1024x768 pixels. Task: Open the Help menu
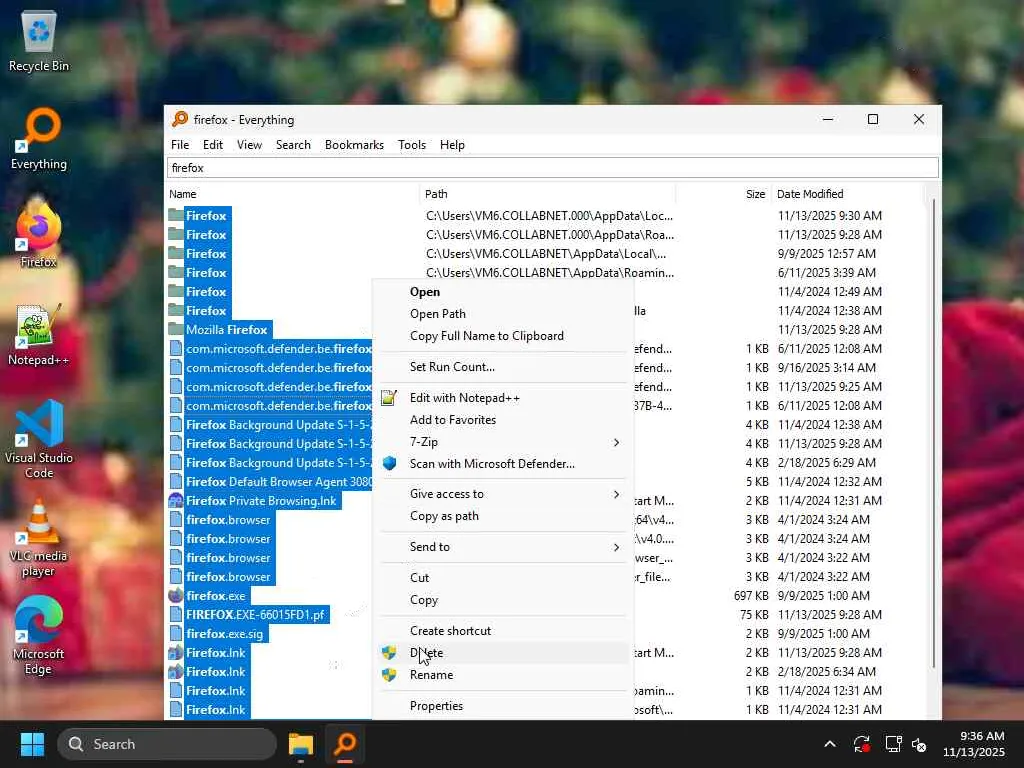point(453,145)
